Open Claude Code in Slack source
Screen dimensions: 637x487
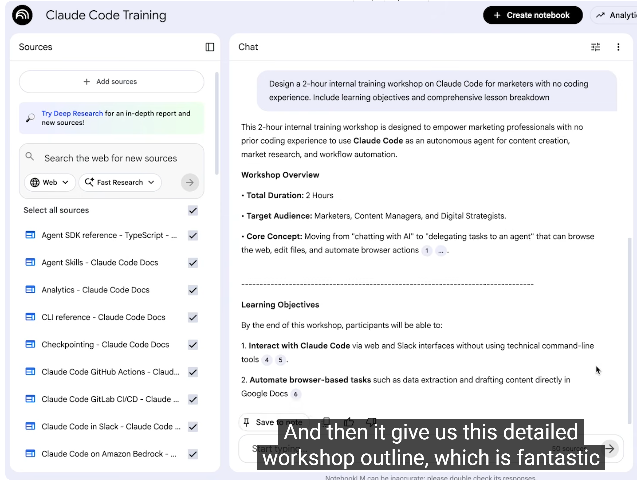pyautogui.click(x=110, y=426)
